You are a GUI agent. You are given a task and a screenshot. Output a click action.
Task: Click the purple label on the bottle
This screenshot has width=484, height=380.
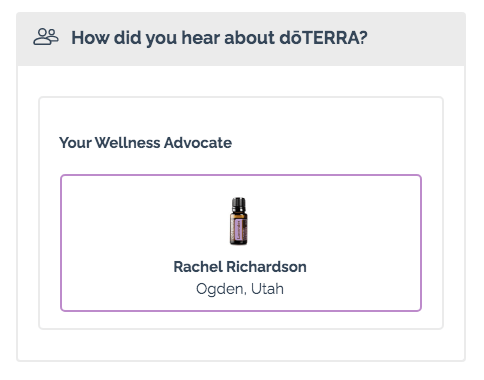[x=239, y=230]
